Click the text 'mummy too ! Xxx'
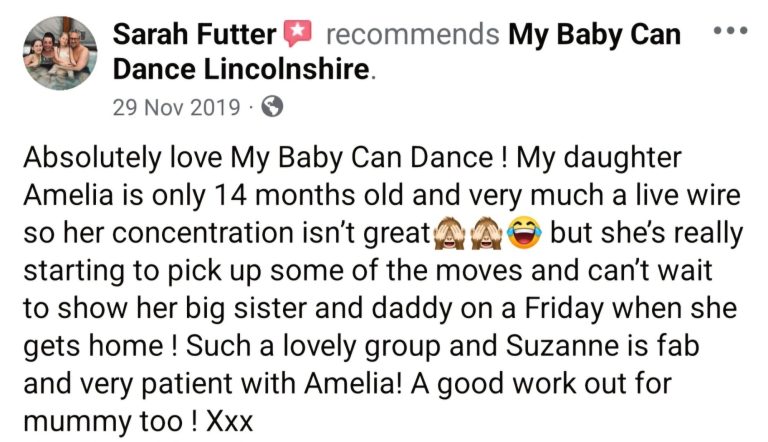Viewport: 768px width, 442px height. [138, 421]
